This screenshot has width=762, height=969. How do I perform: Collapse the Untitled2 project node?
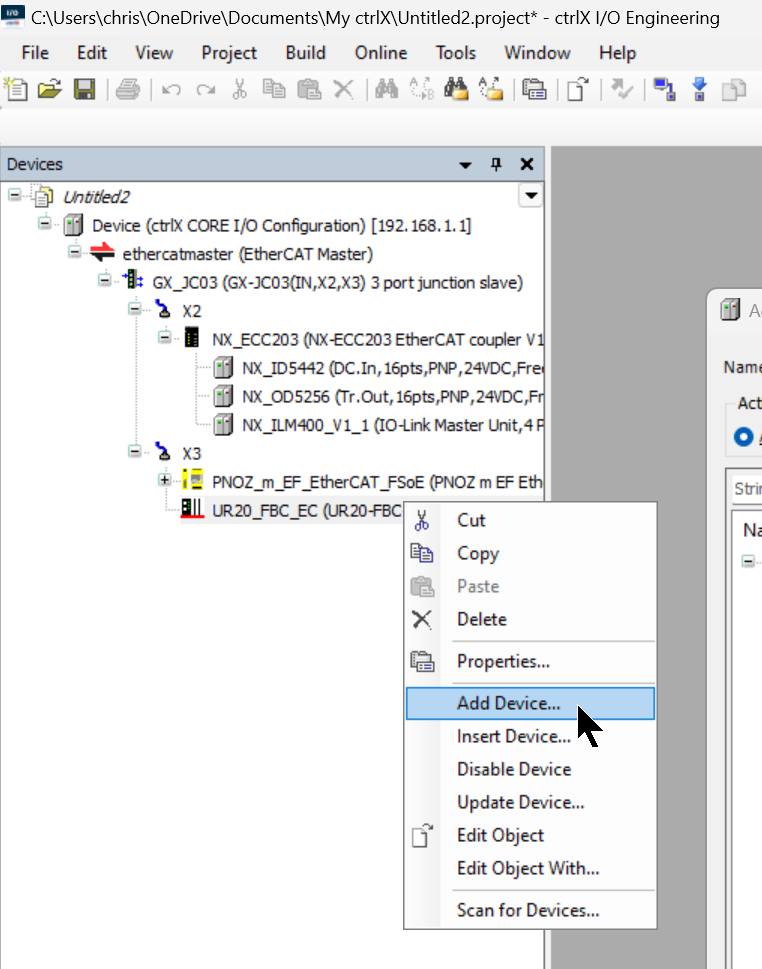(x=14, y=195)
